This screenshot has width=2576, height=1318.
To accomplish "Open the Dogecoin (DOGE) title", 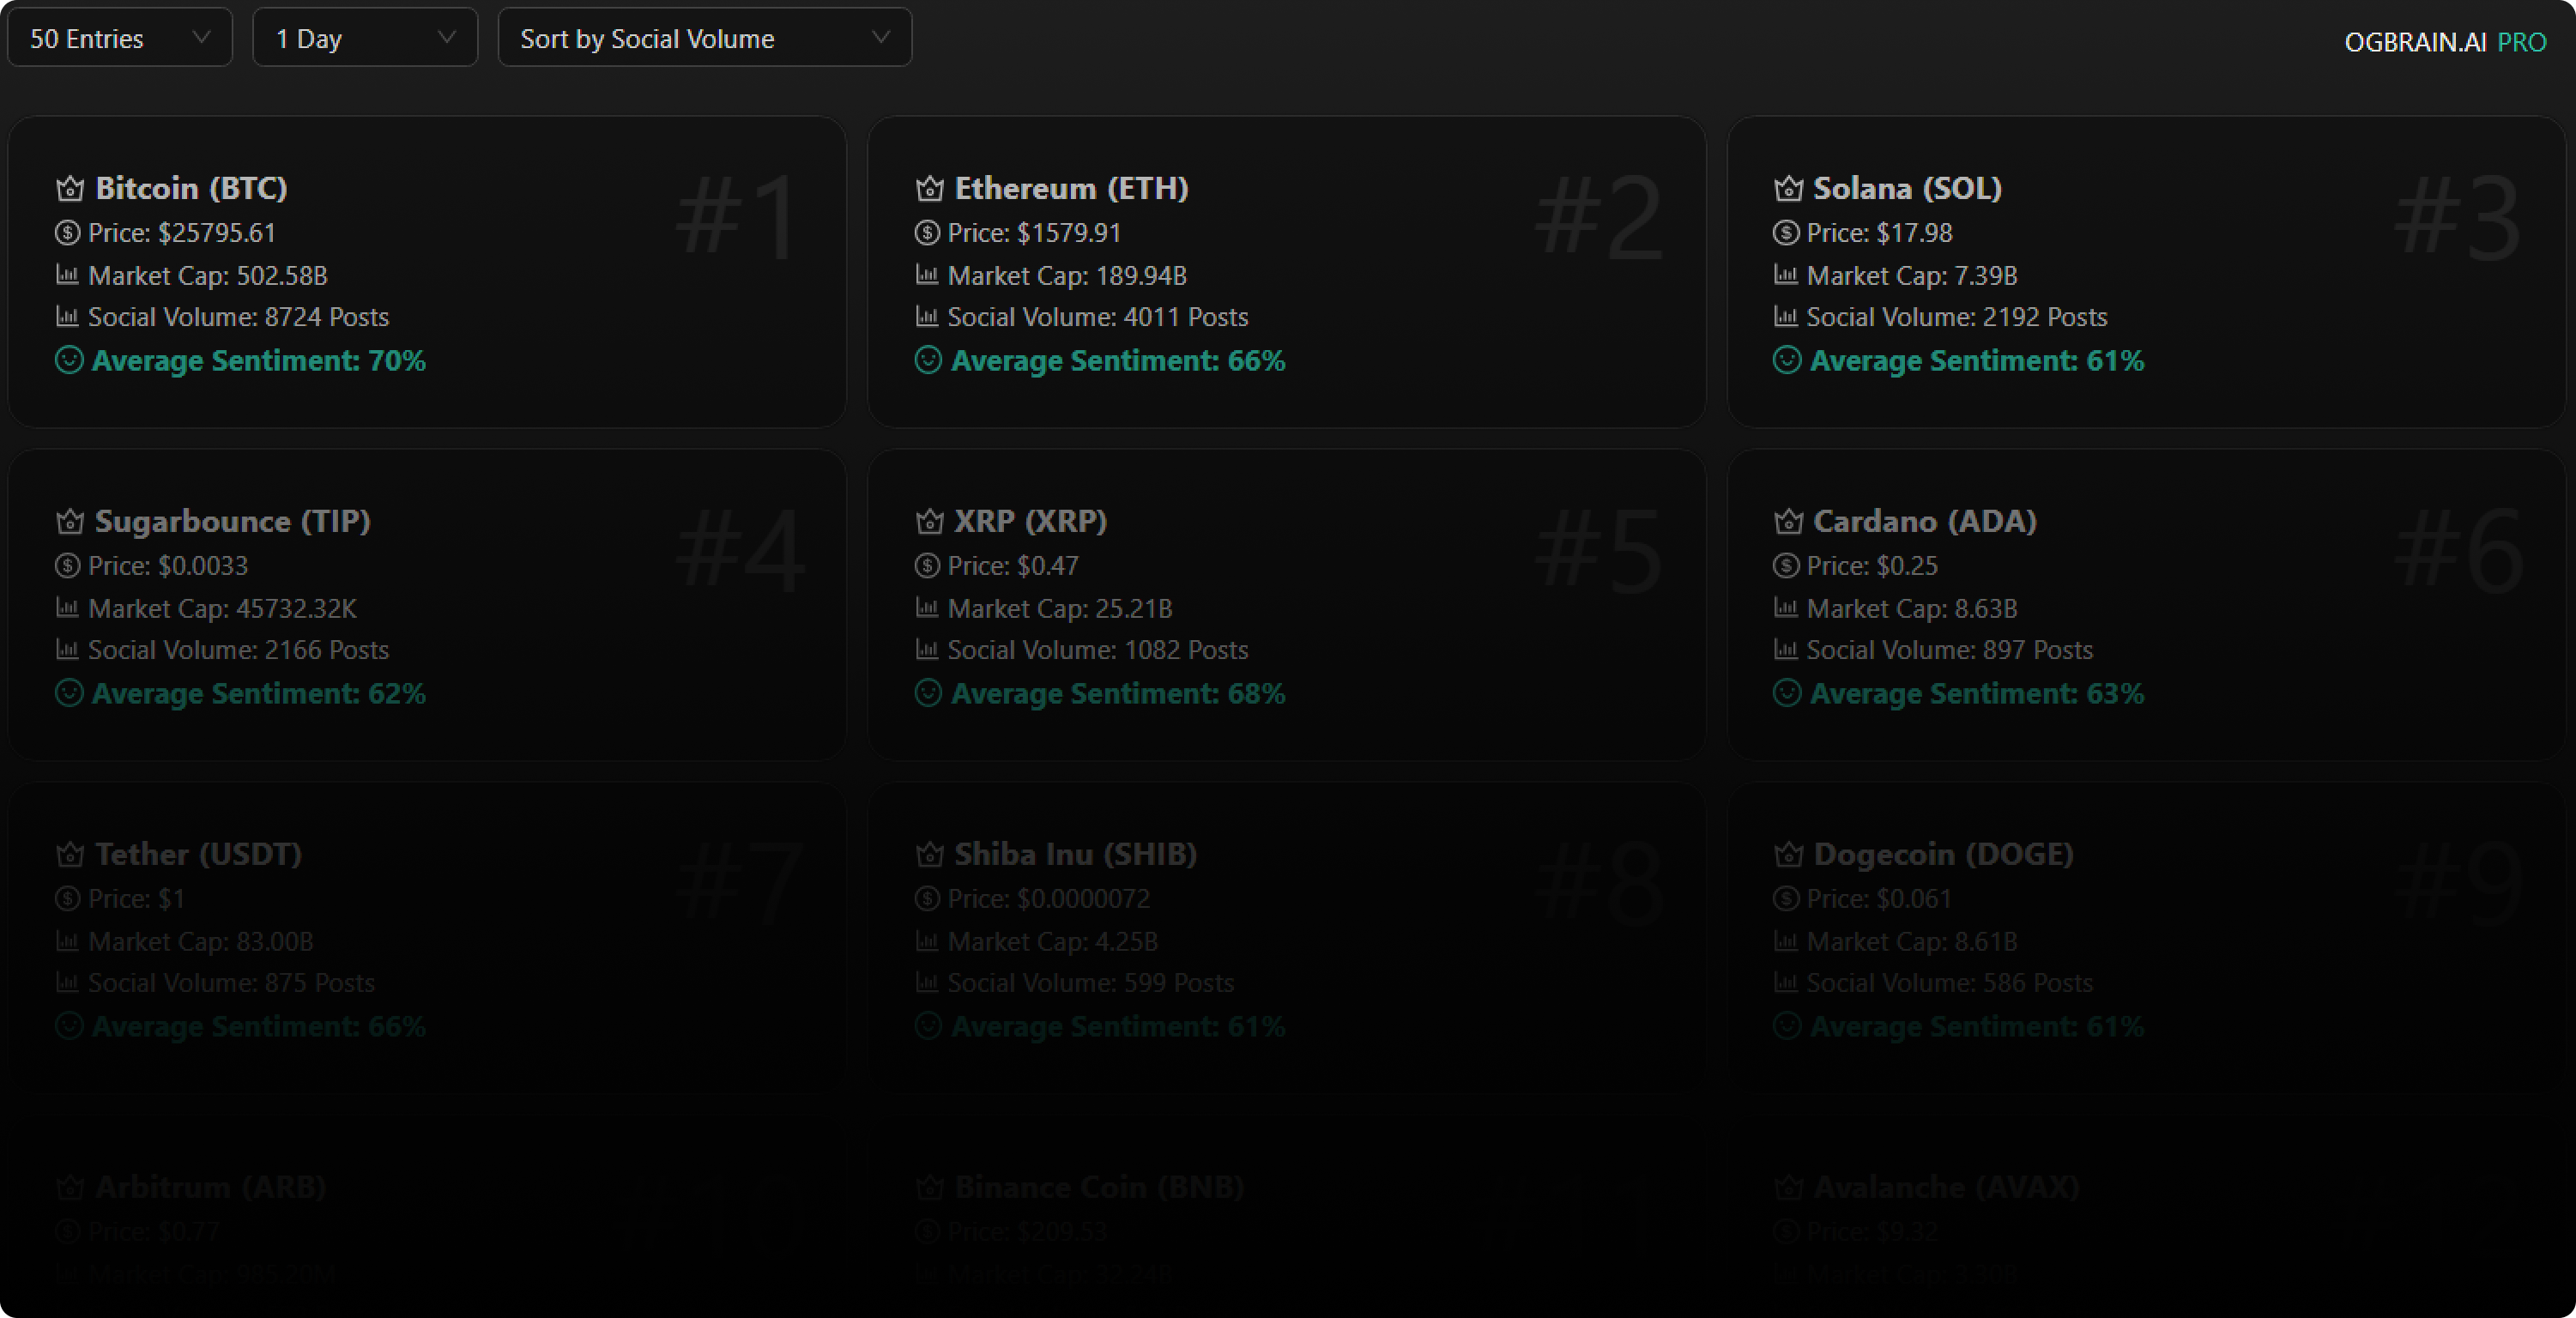I will (x=1943, y=854).
